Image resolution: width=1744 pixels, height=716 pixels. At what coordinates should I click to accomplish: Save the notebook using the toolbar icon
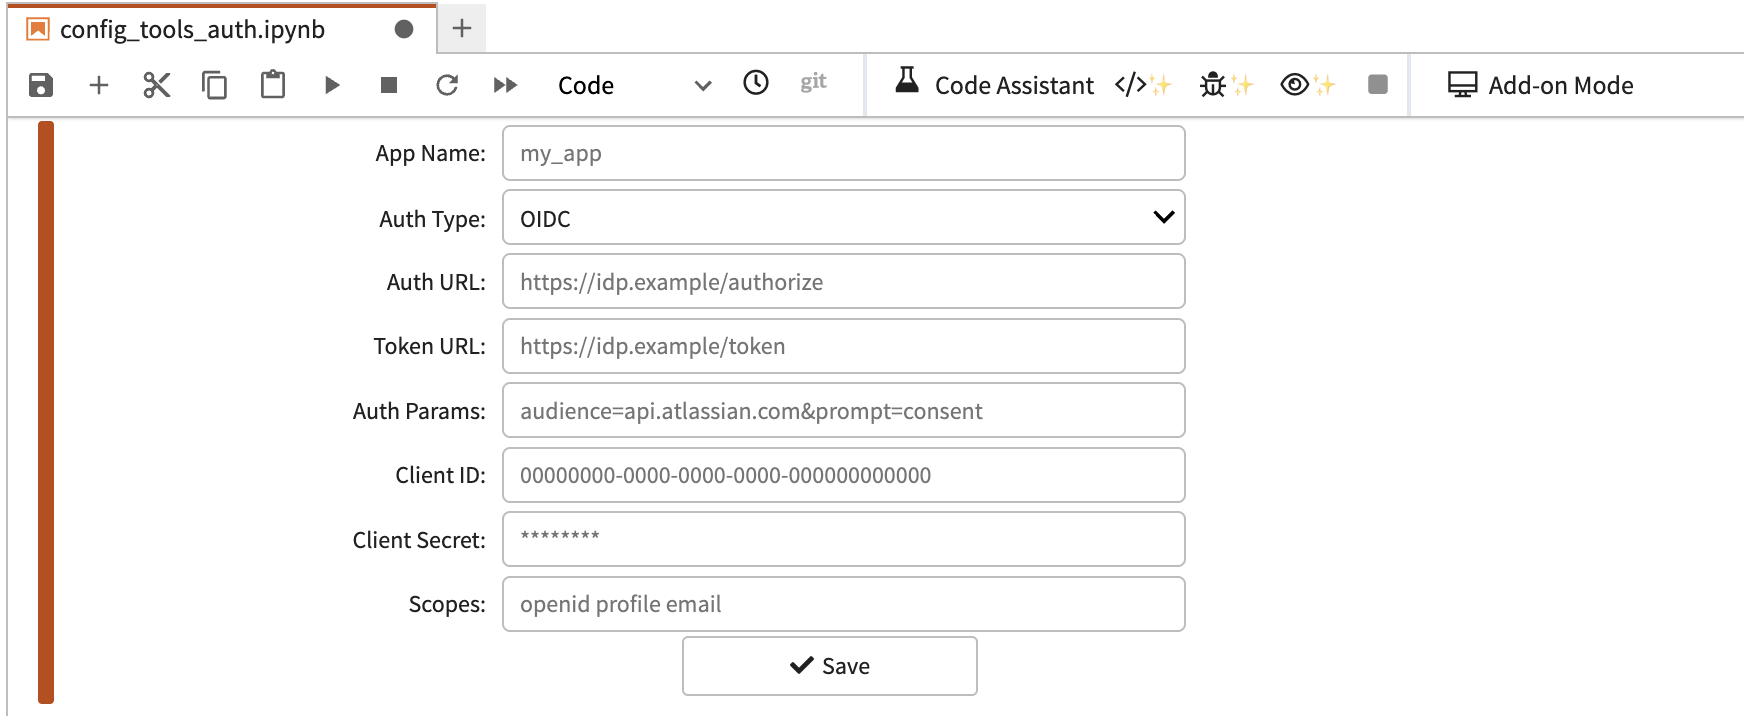click(x=39, y=85)
